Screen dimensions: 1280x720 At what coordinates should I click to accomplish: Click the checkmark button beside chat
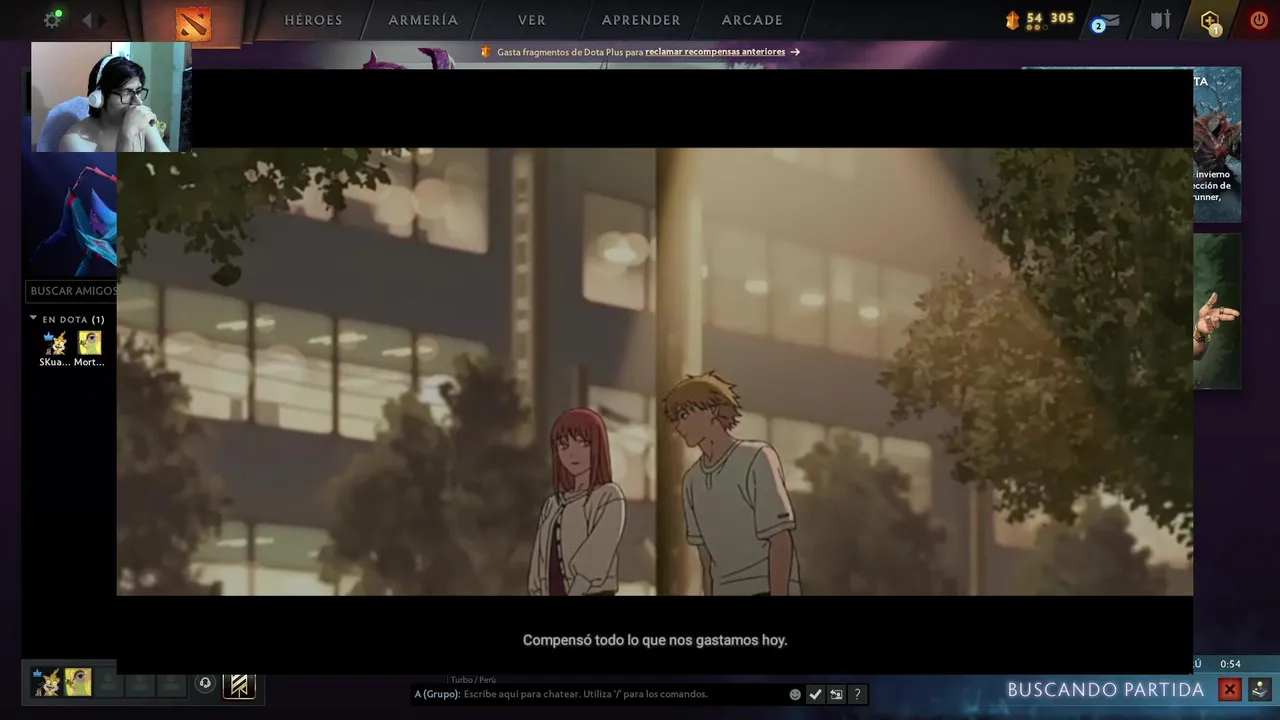click(x=815, y=694)
